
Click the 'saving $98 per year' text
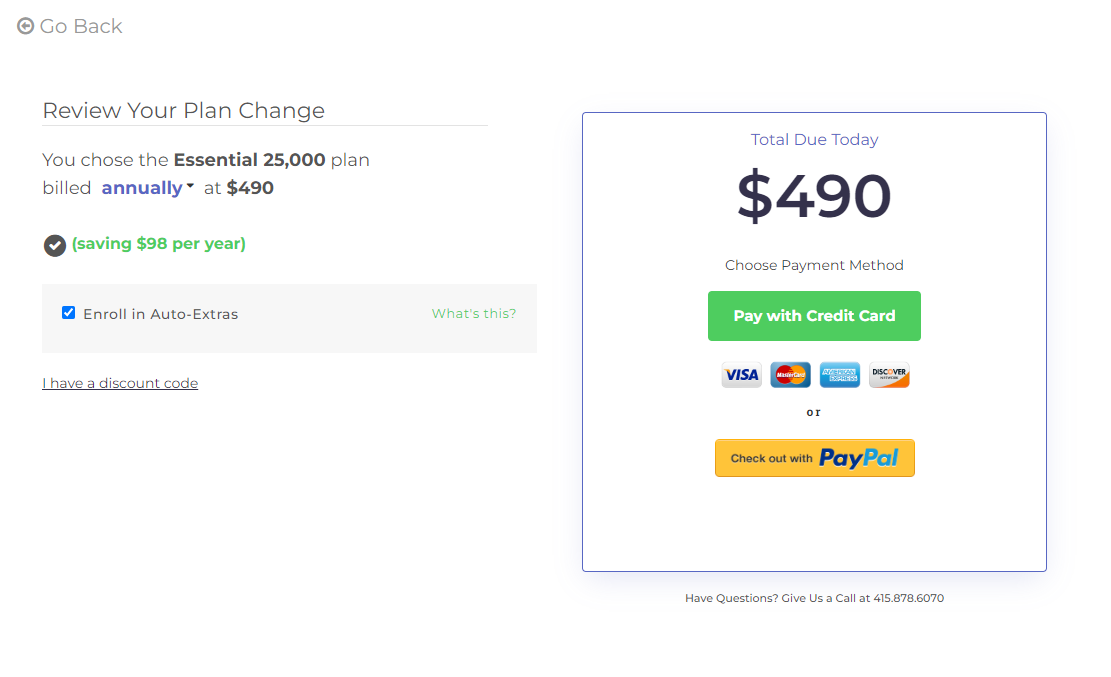159,244
